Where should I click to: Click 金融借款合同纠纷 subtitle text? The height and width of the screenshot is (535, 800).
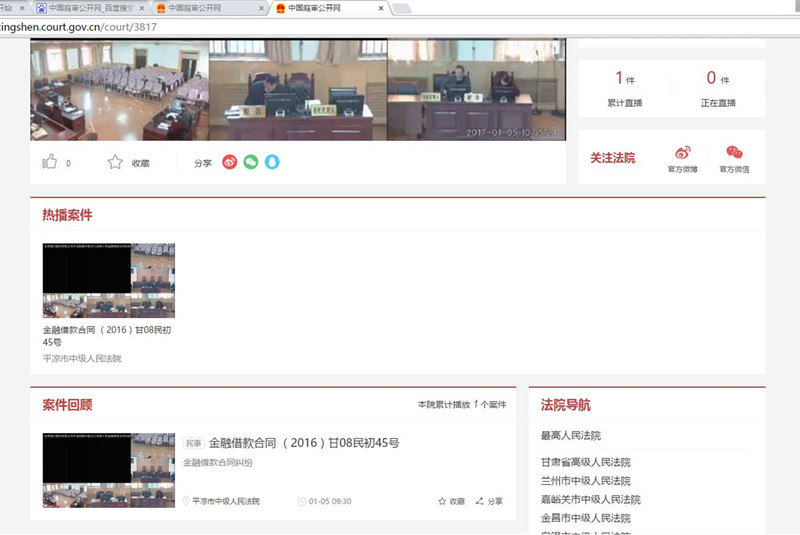218,463
